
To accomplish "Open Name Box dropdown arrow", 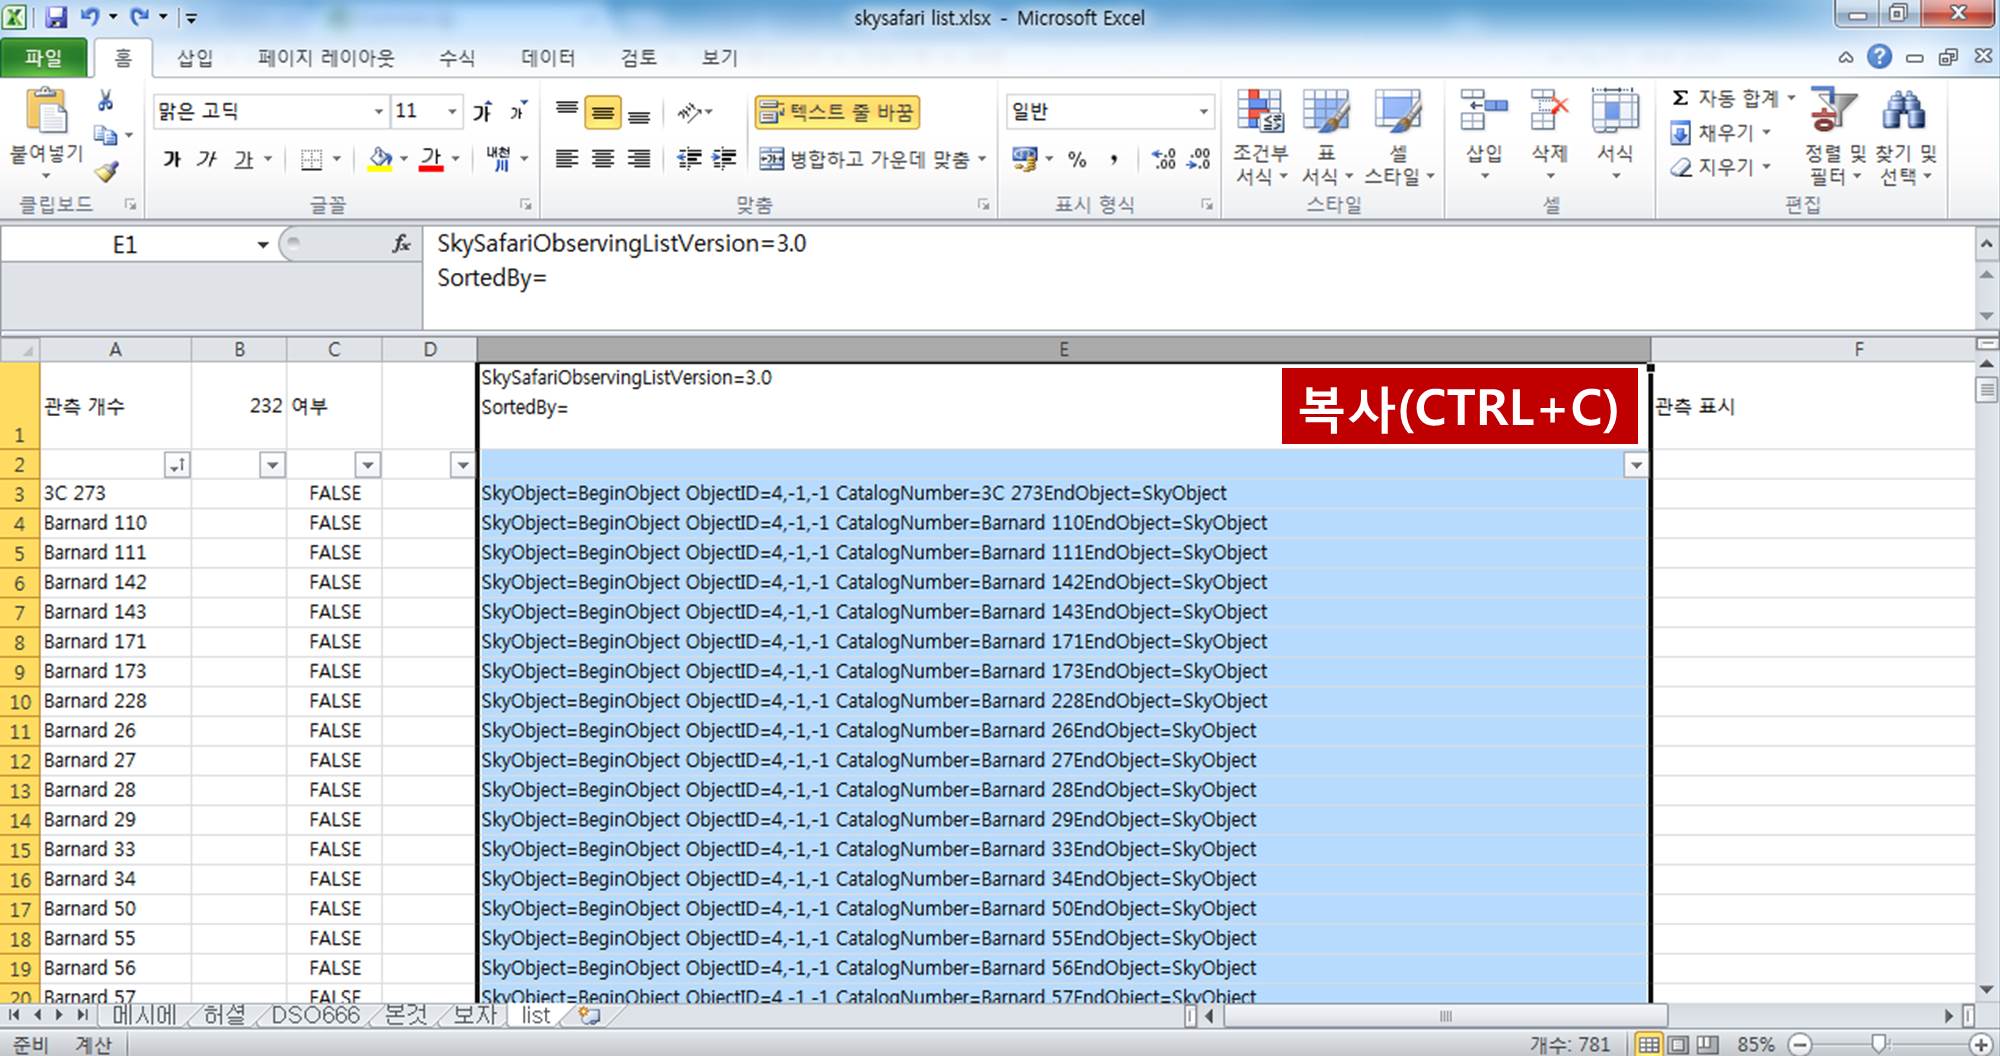I will (x=262, y=245).
